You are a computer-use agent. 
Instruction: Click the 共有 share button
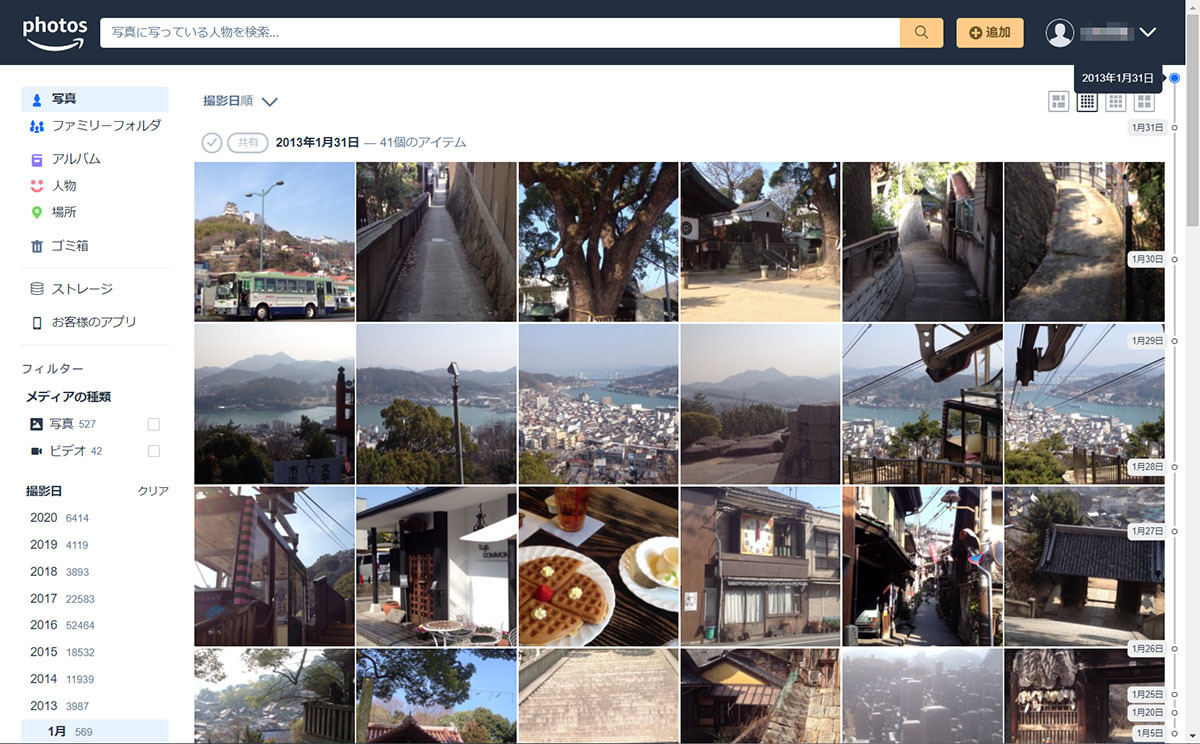click(x=248, y=142)
